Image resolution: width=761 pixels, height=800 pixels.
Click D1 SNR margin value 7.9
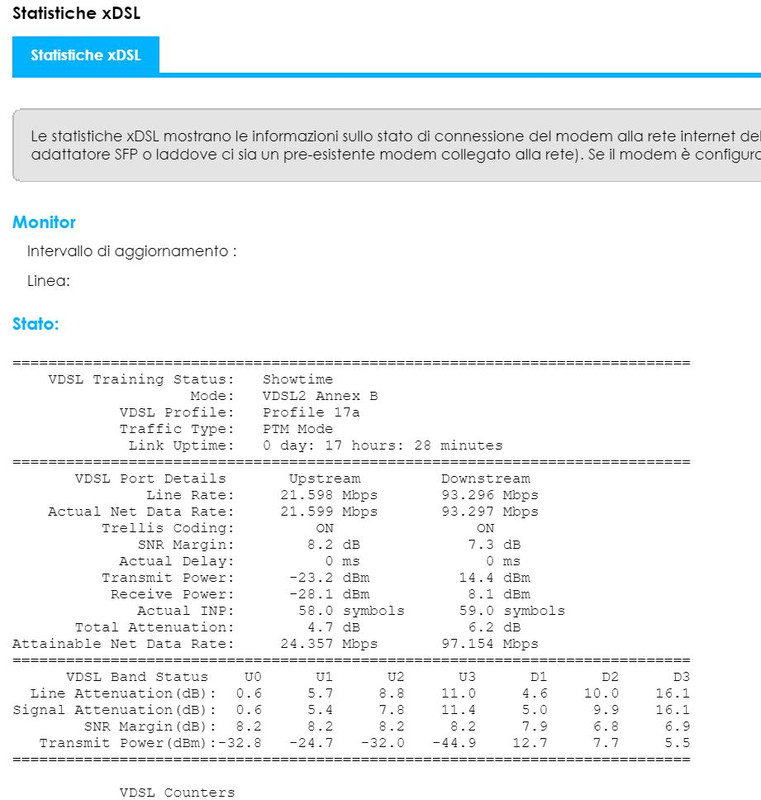[535, 726]
